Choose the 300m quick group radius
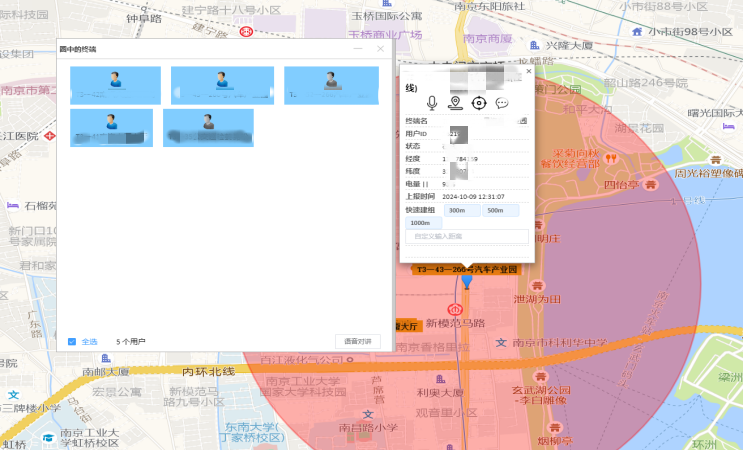The width and height of the screenshot is (743, 450). click(x=458, y=210)
